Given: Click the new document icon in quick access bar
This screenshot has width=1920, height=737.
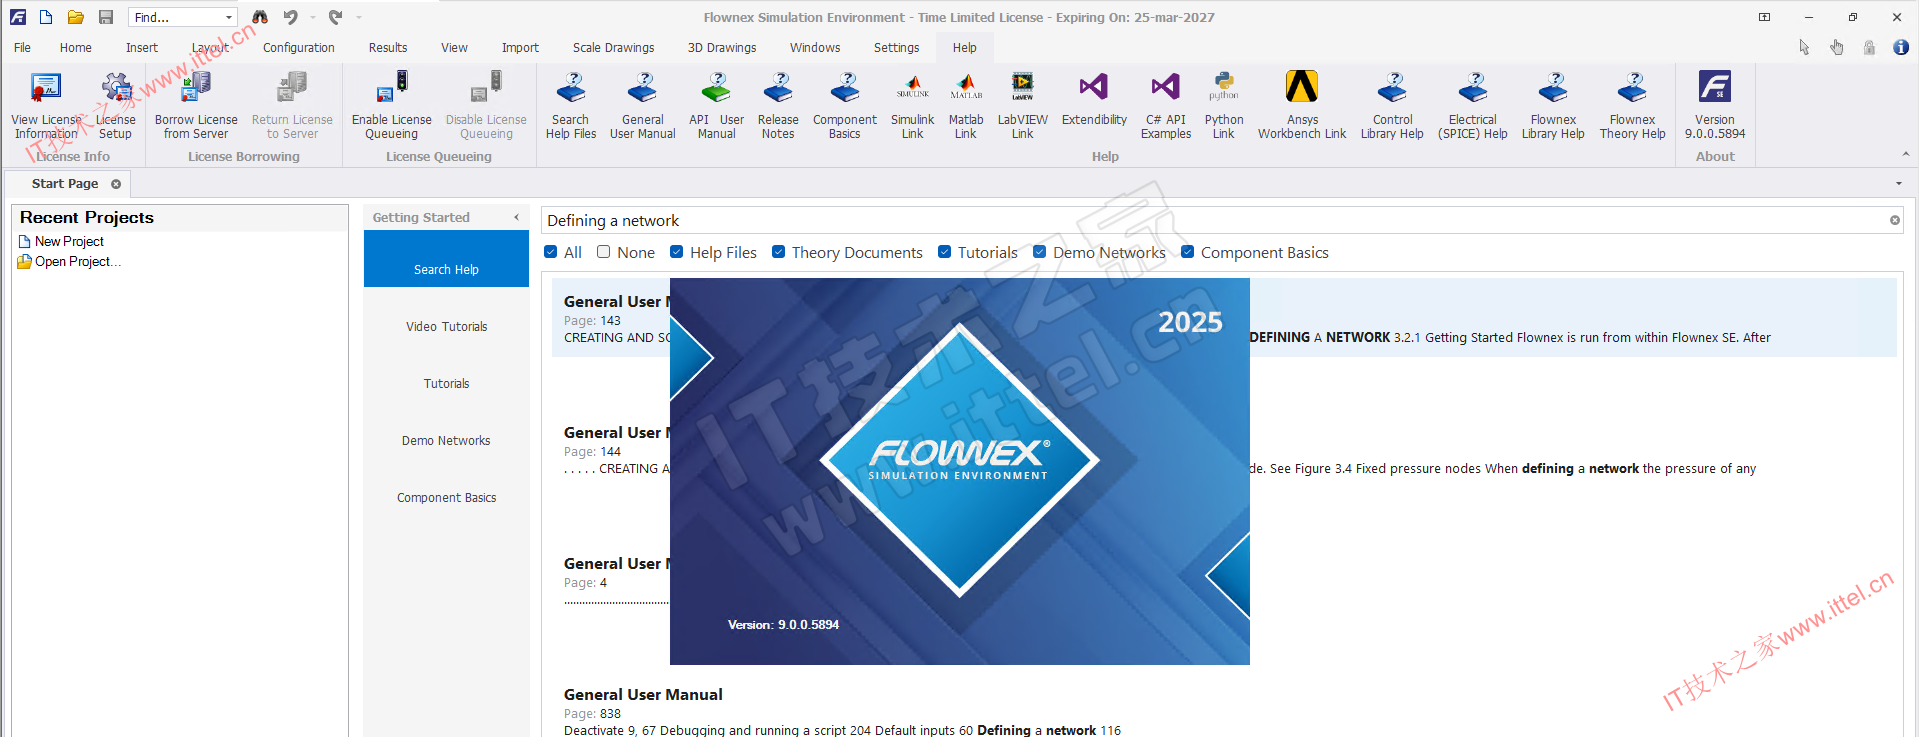Looking at the screenshot, I should pos(46,17).
